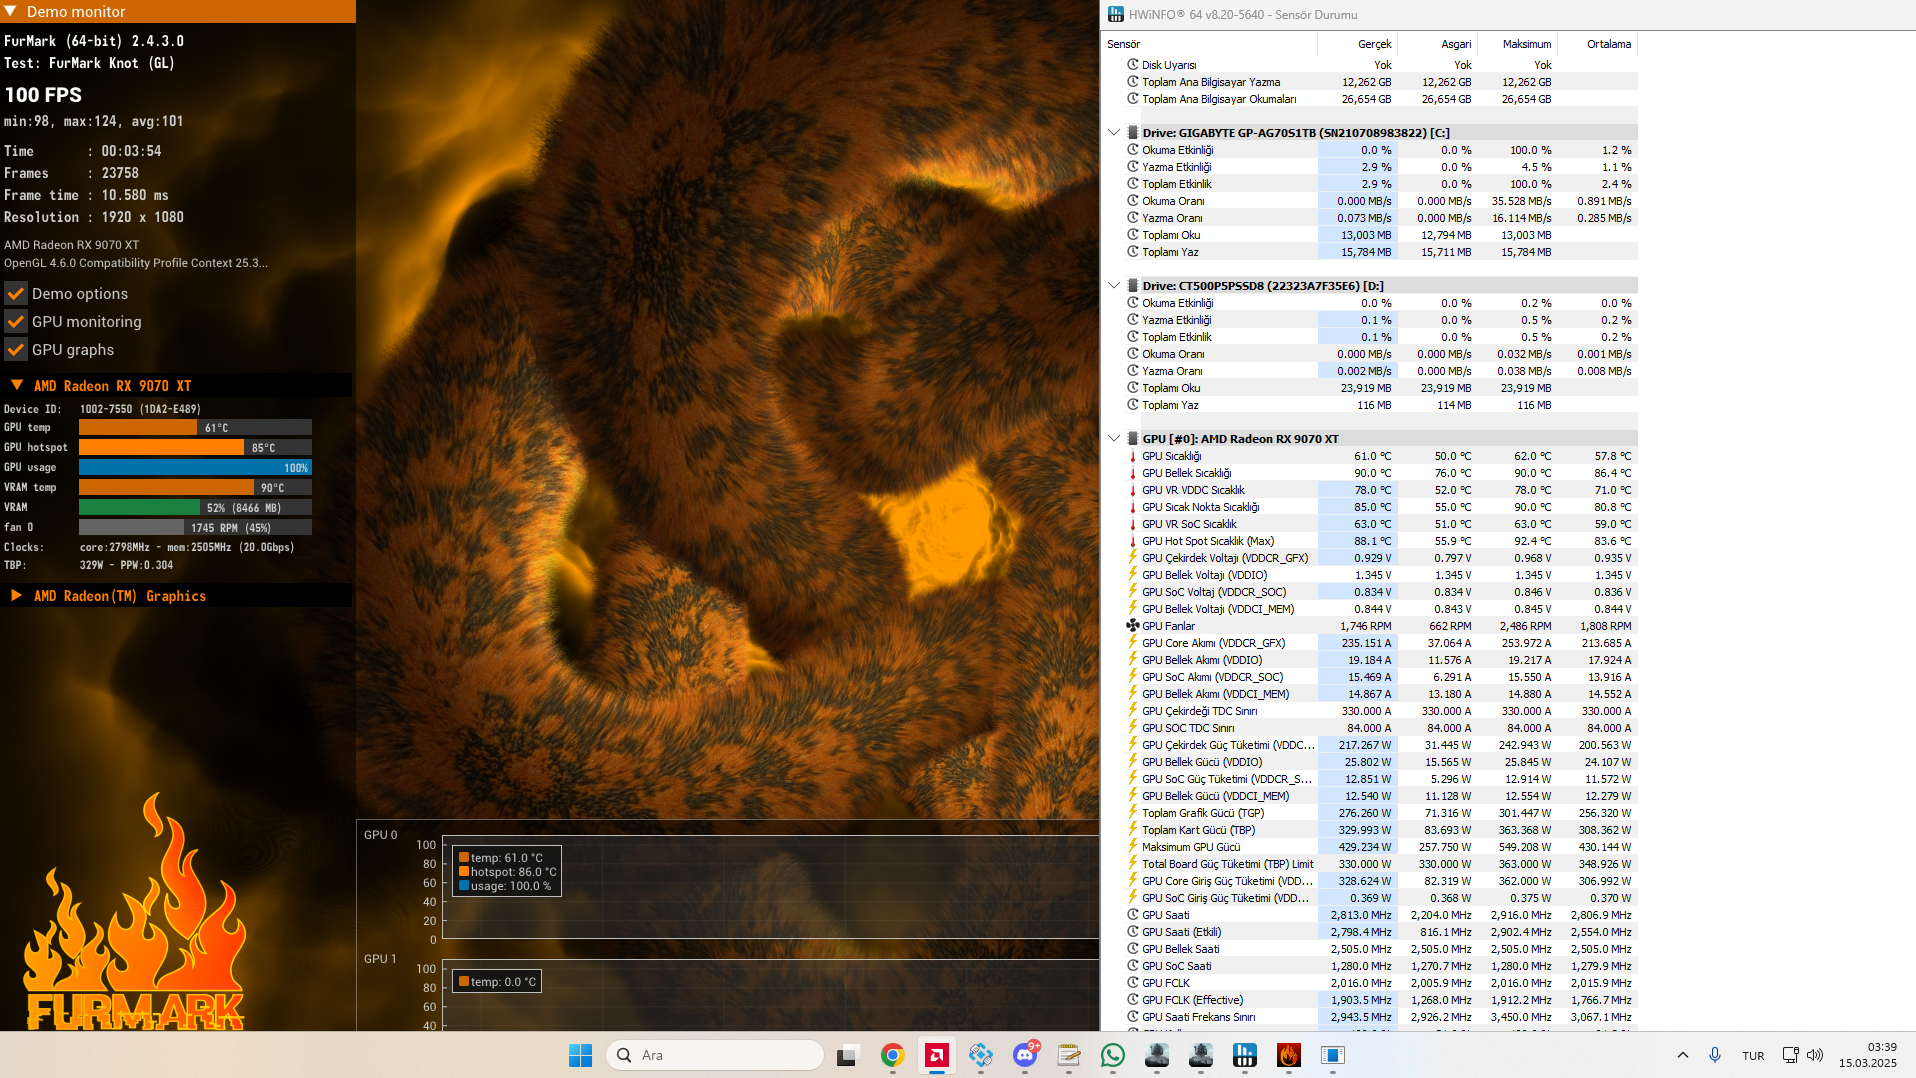Open WhatsApp from the taskbar
Image resolution: width=1916 pixels, height=1078 pixels.
click(1112, 1055)
